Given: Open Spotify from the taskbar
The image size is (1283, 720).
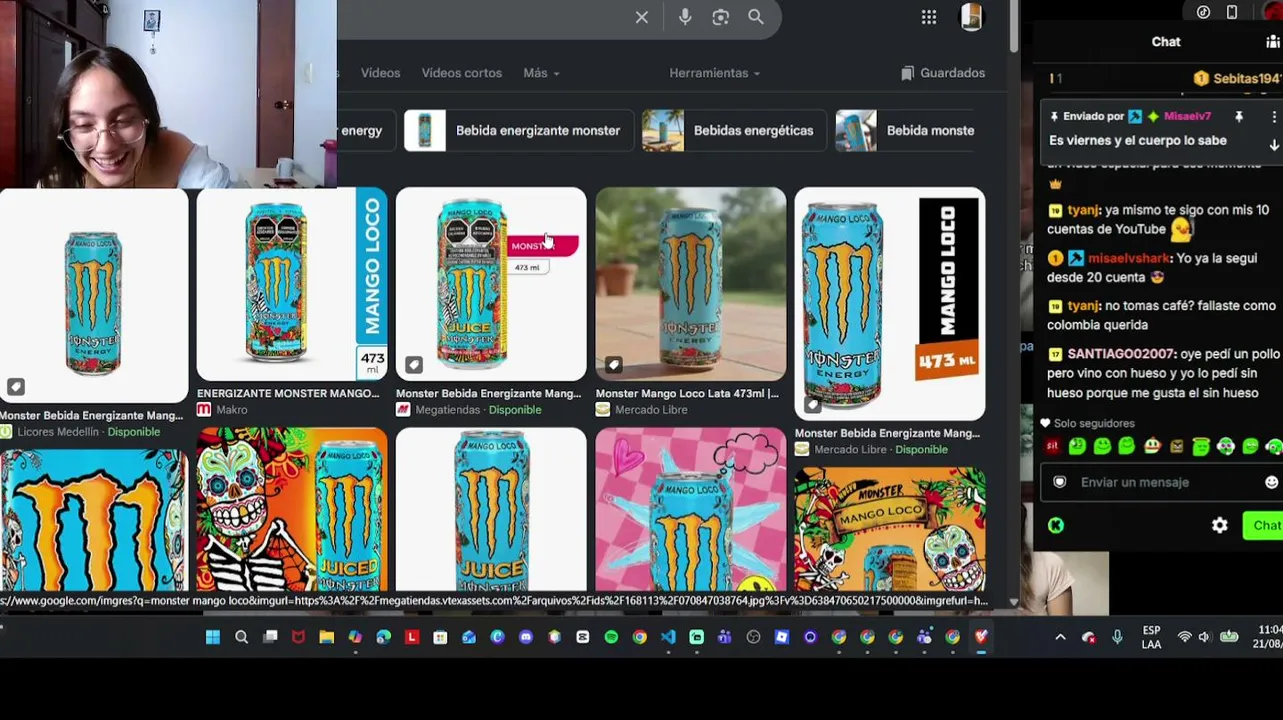Looking at the screenshot, I should coord(611,637).
